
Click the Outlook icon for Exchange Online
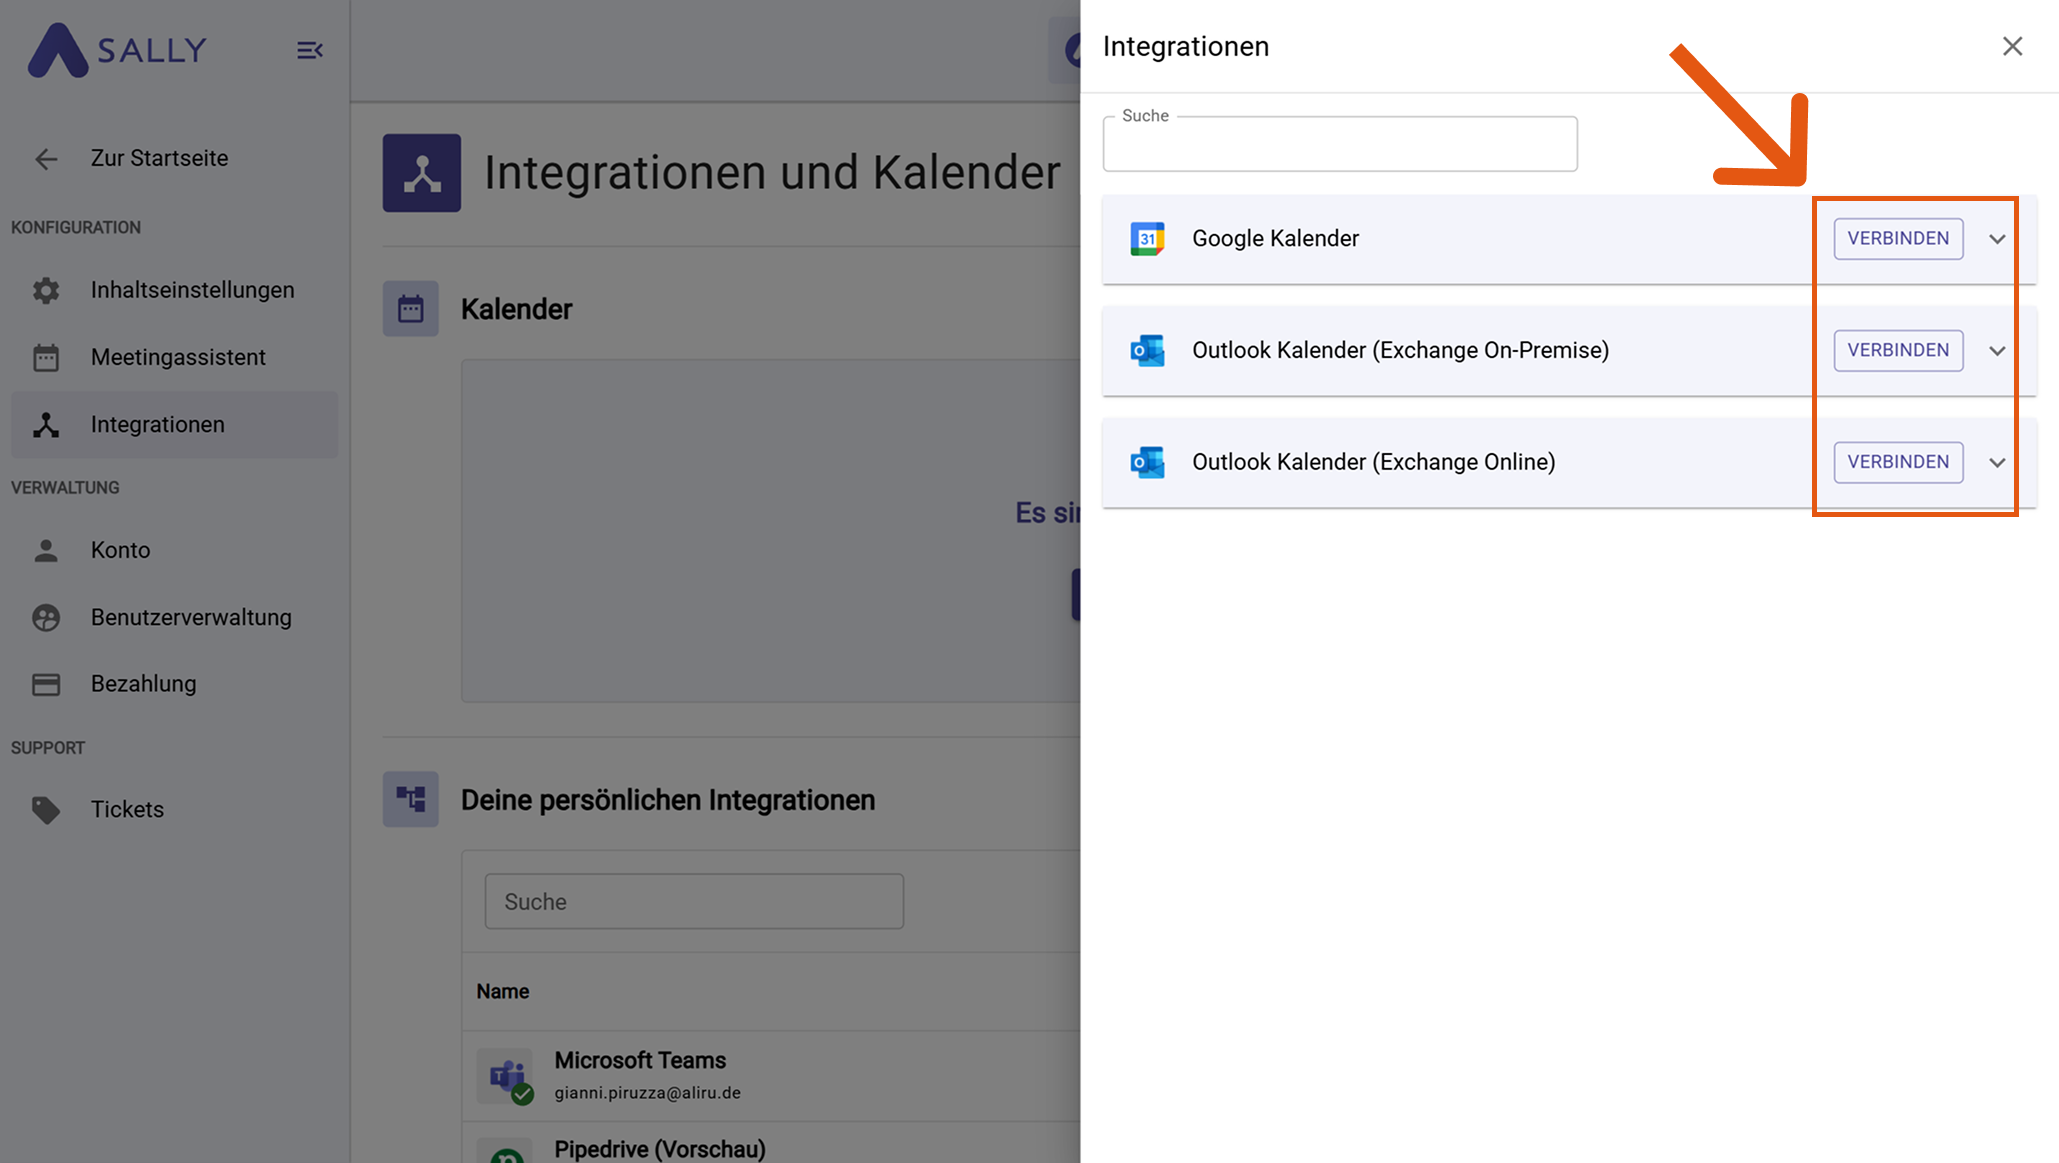pos(1147,462)
